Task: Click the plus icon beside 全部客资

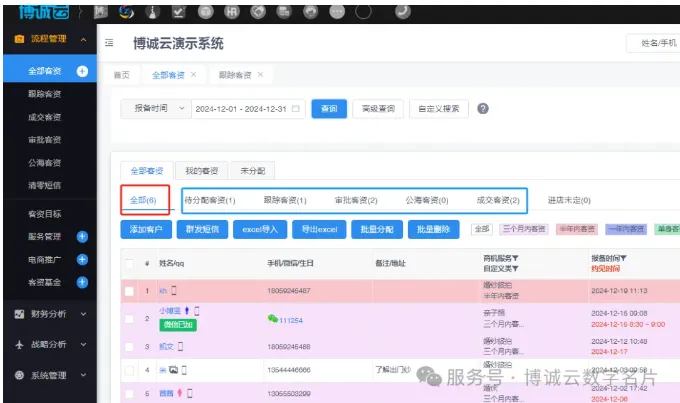Action: pyautogui.click(x=82, y=71)
